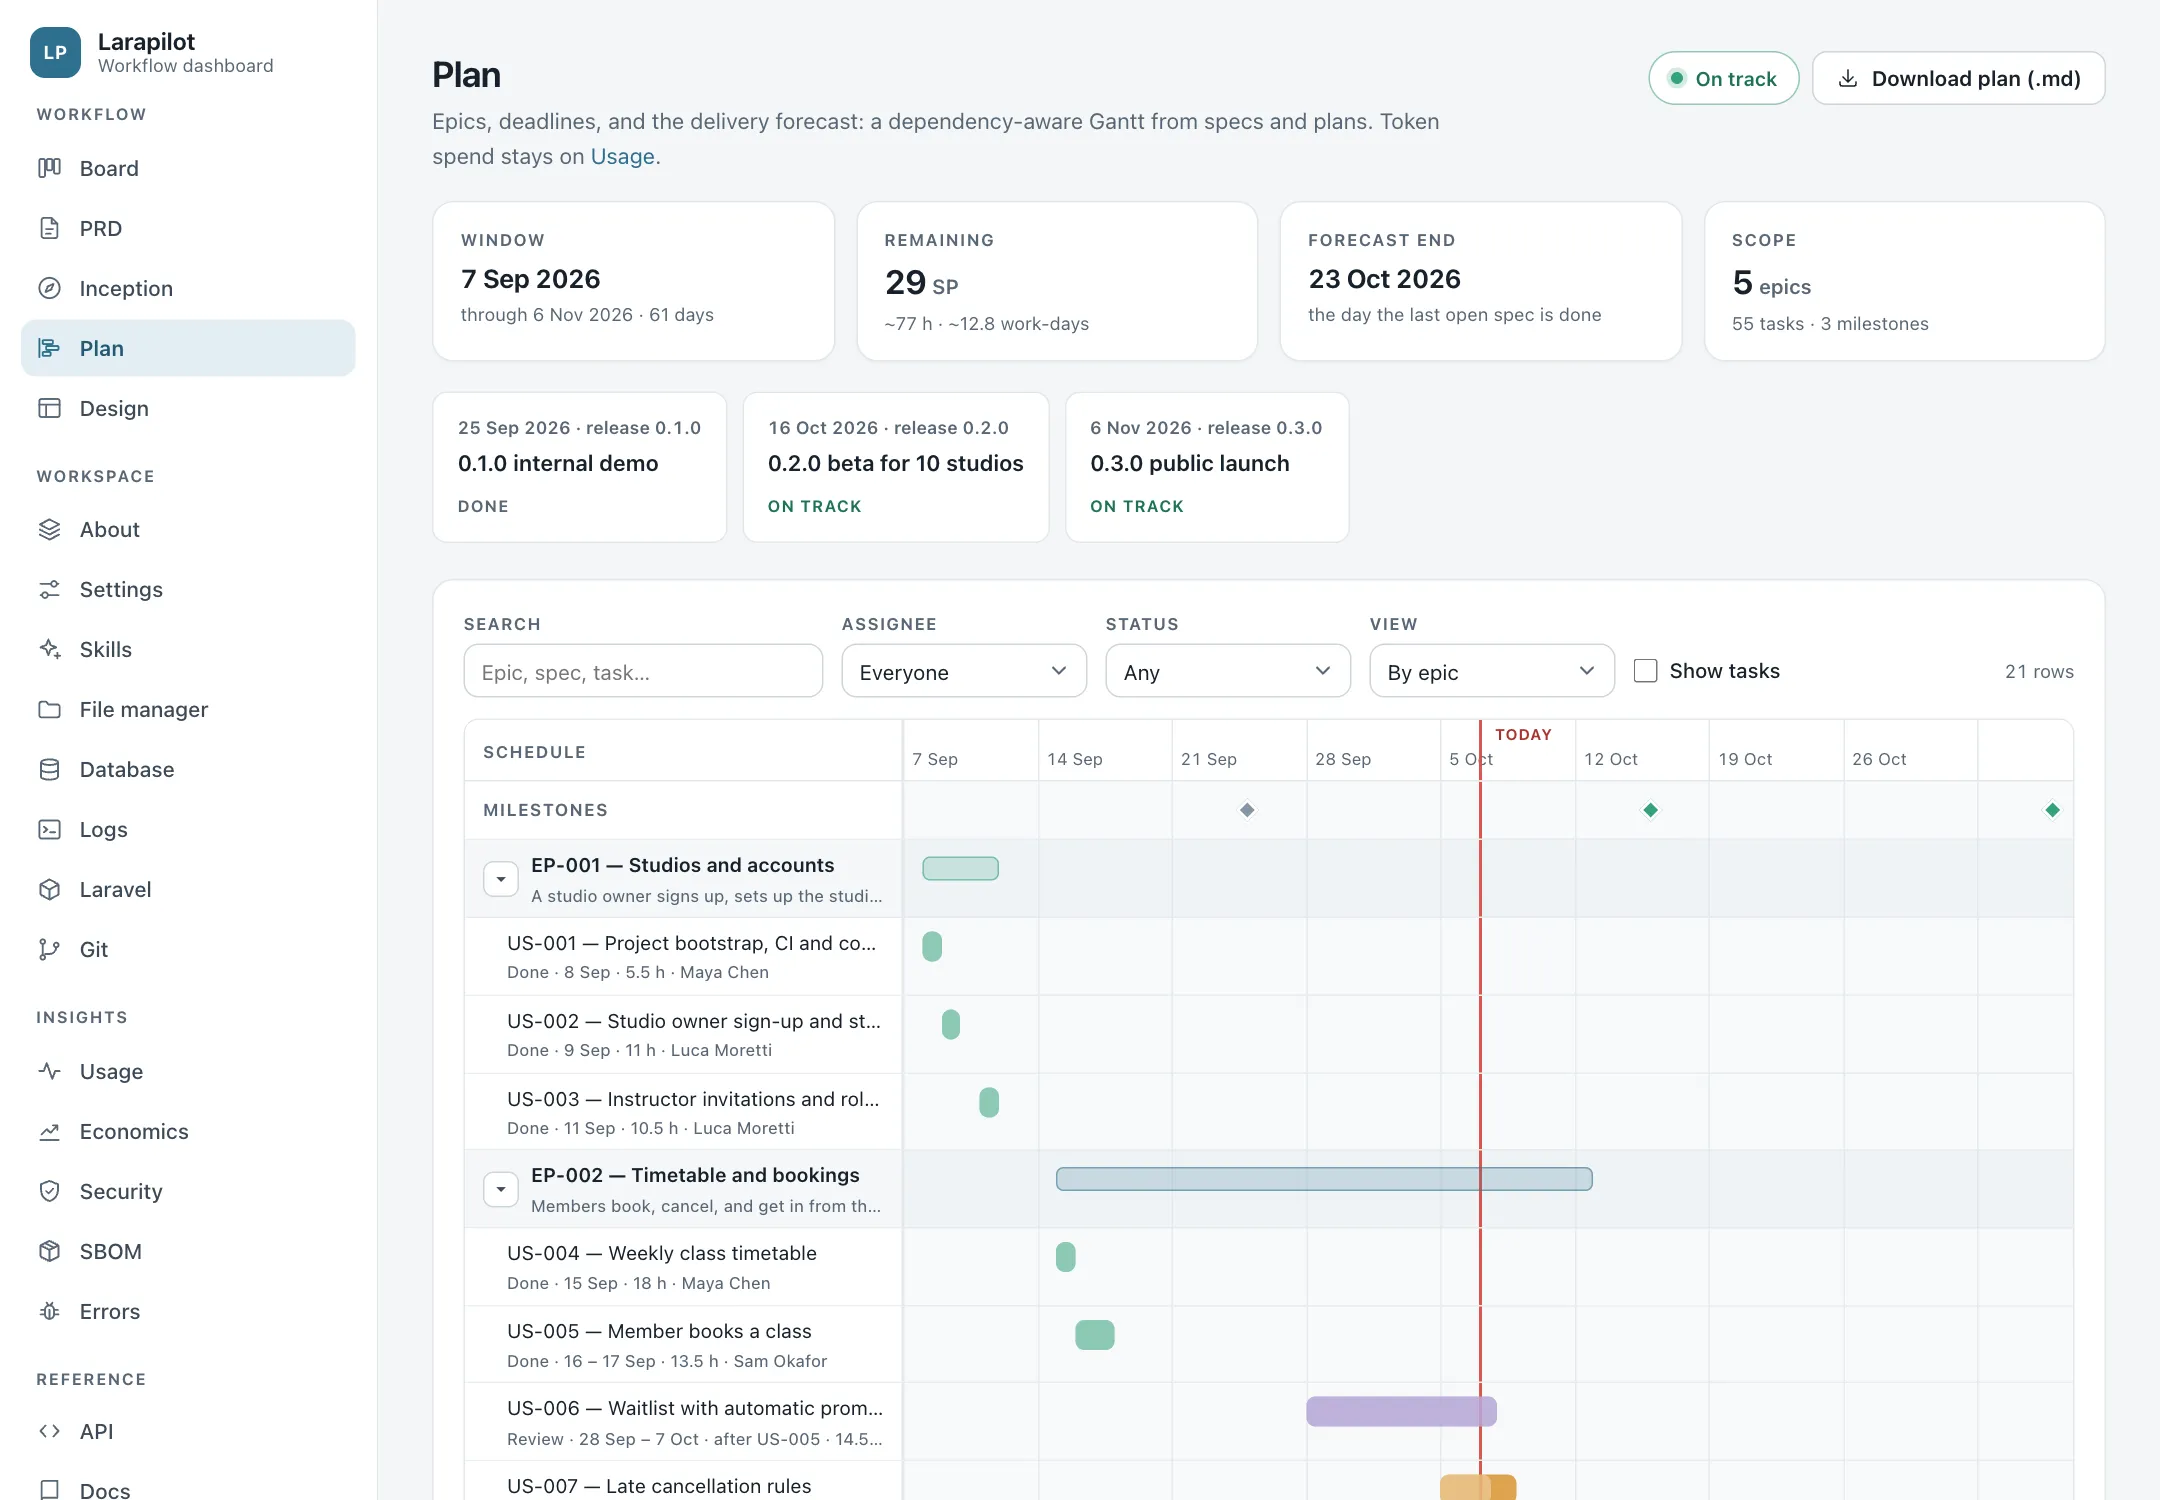
Task: Click the Laravel cube icon
Action: click(49, 889)
